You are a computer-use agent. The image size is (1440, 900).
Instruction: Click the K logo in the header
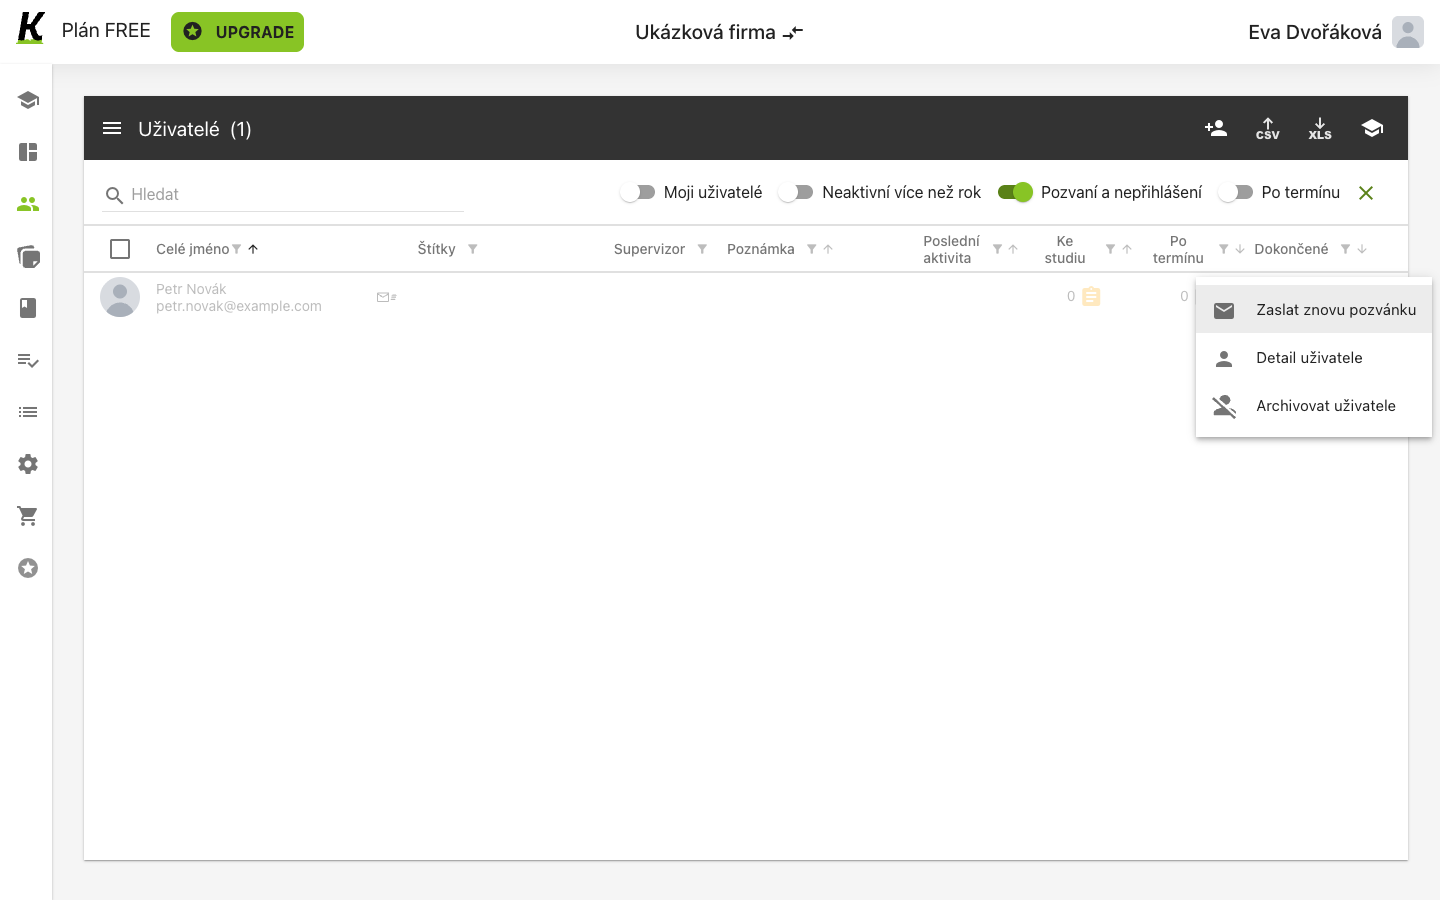(x=31, y=28)
